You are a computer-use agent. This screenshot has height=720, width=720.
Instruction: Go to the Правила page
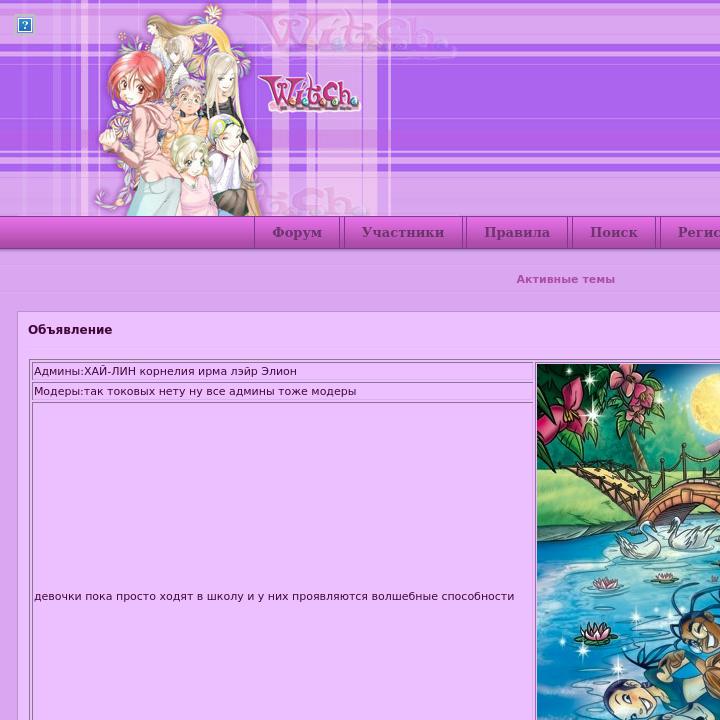pos(517,232)
